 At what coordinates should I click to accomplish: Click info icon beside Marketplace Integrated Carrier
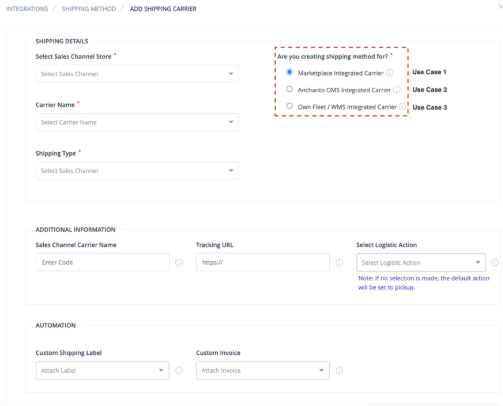[389, 73]
